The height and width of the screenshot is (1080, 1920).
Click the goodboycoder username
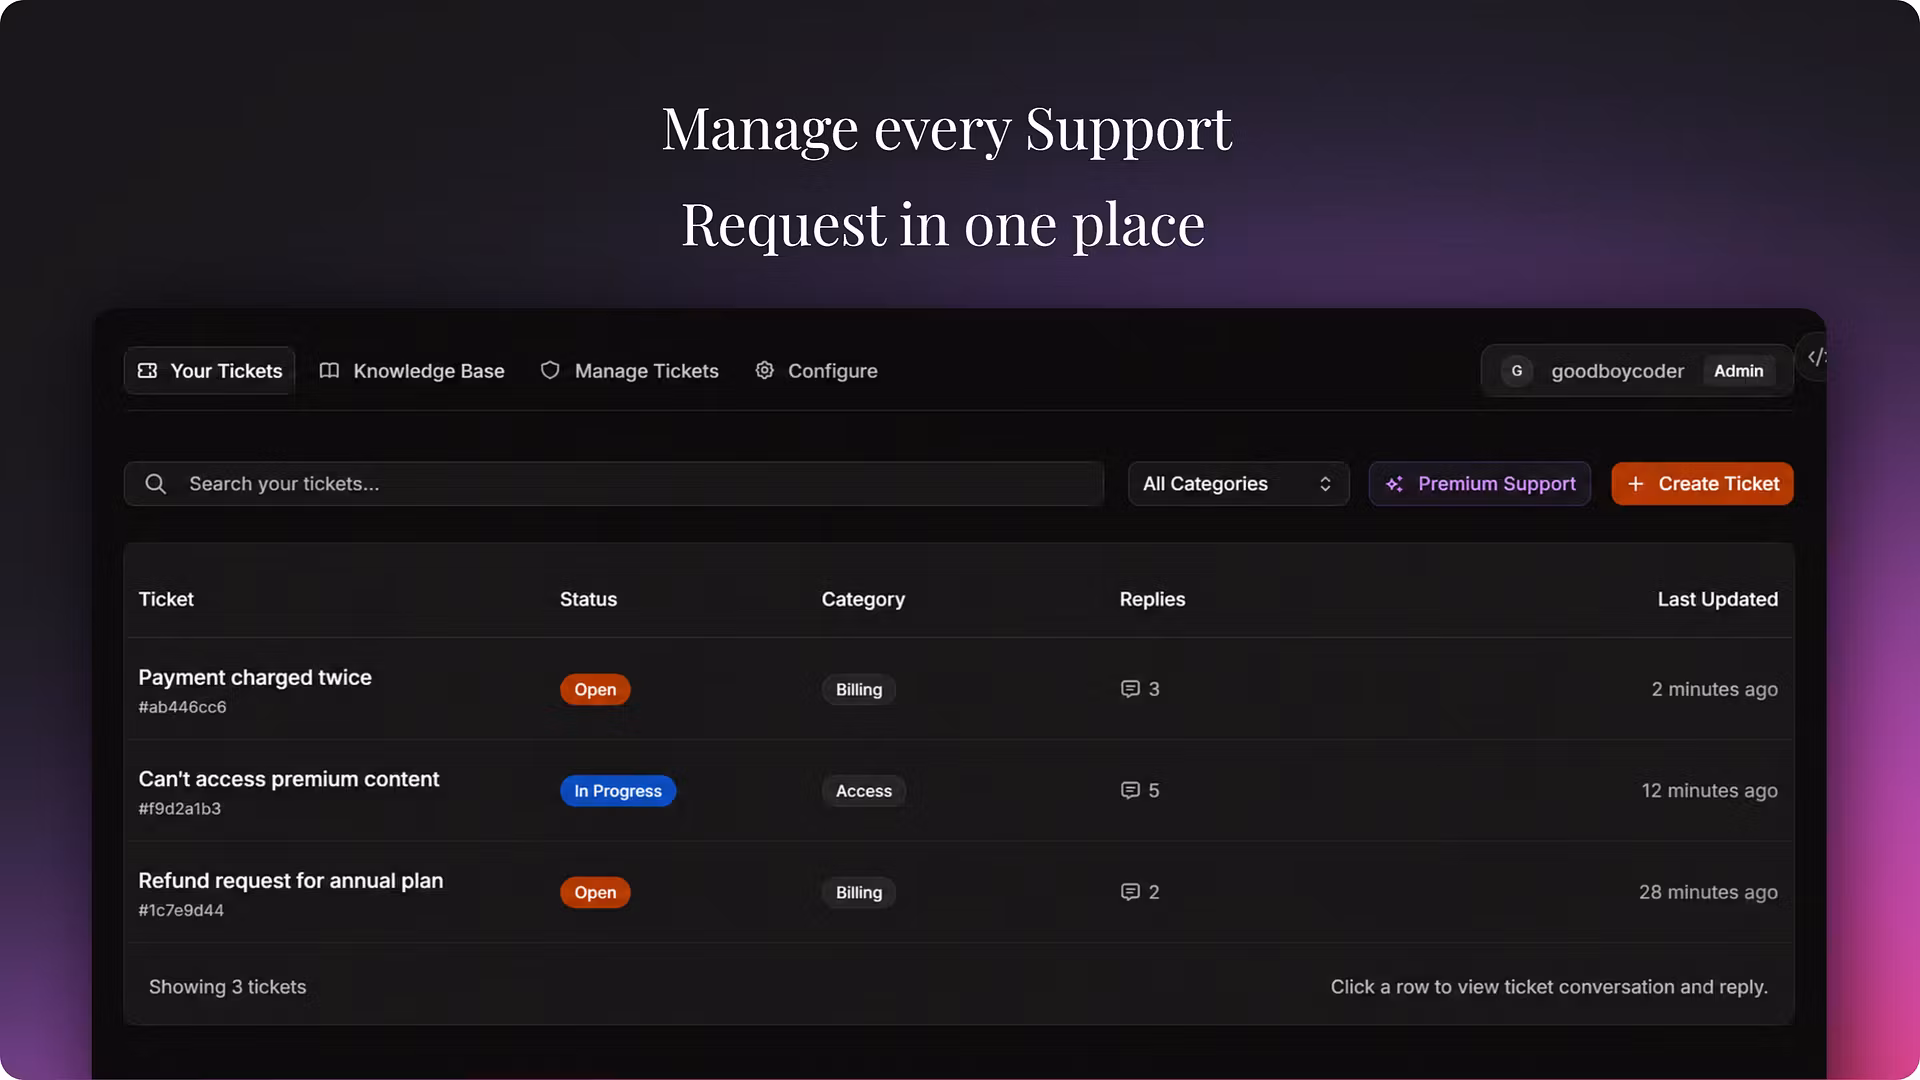[x=1617, y=371]
